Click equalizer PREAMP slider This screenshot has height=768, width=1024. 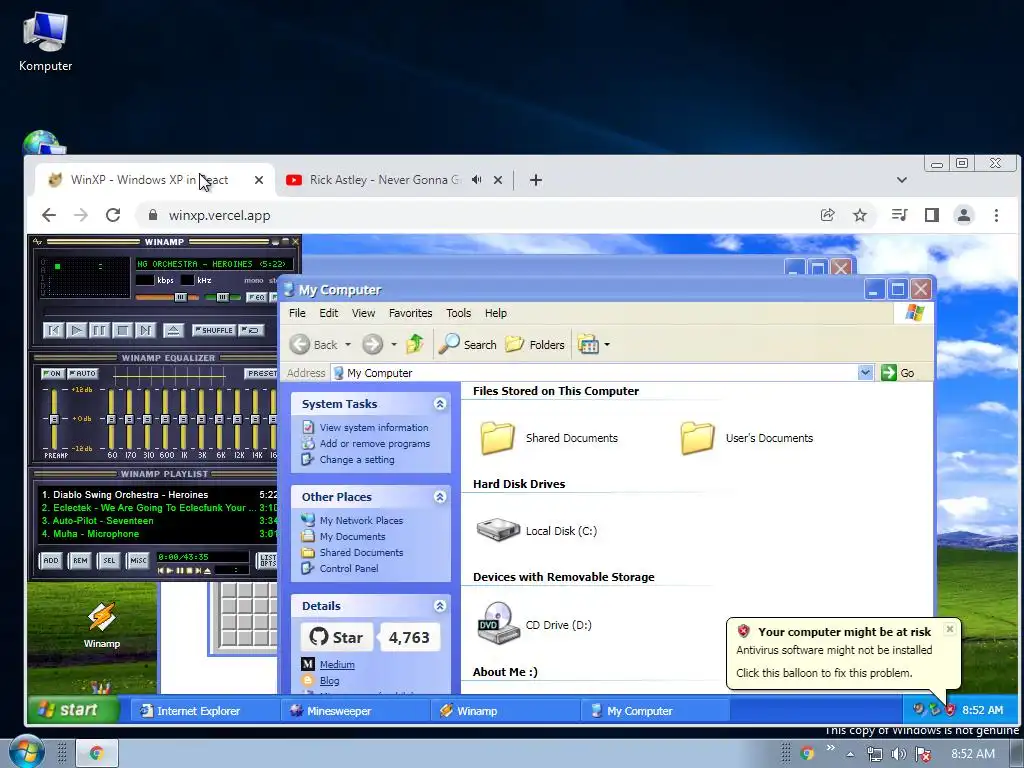[54, 418]
